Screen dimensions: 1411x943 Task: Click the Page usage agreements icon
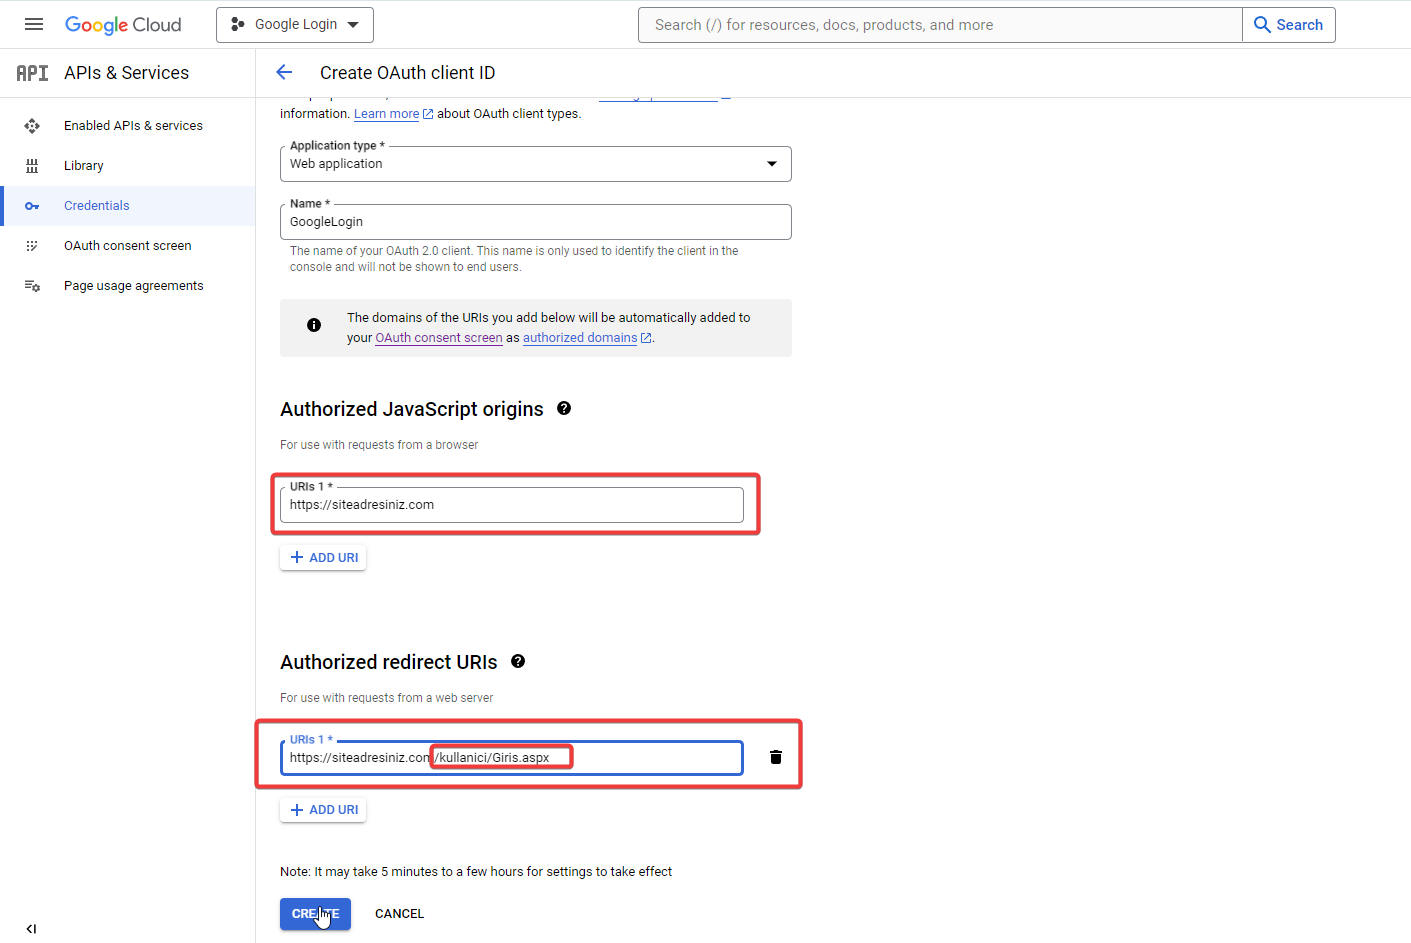pos(32,286)
